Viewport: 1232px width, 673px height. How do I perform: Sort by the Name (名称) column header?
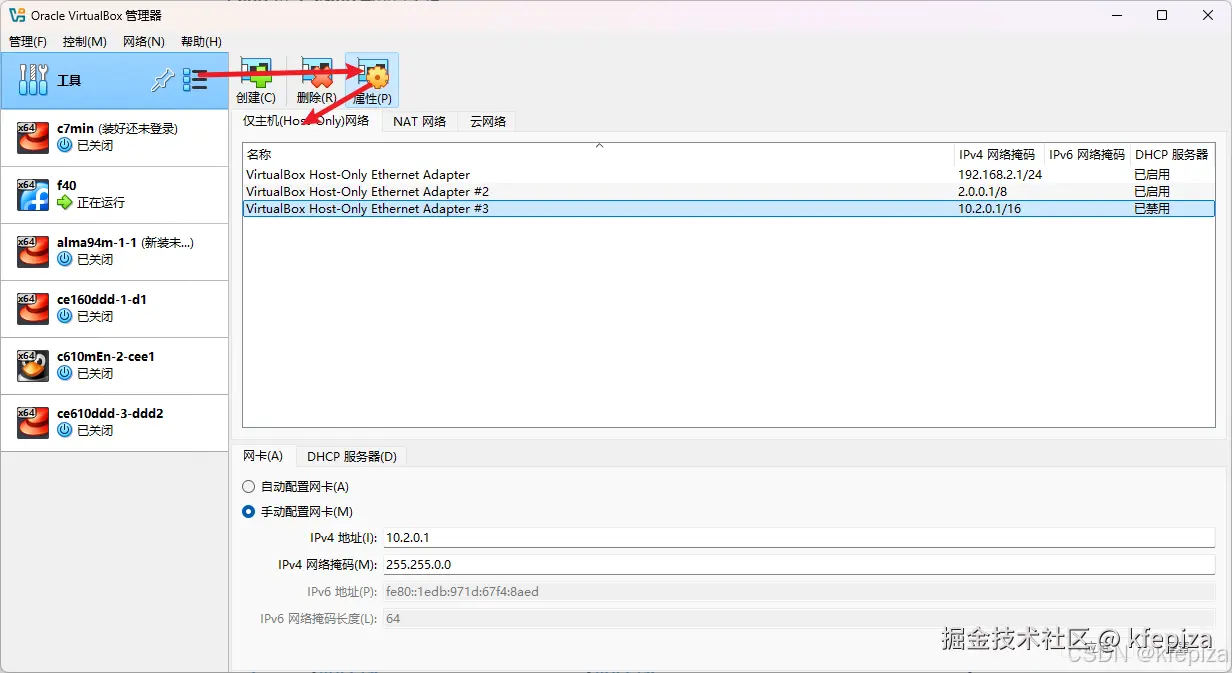tap(598, 154)
